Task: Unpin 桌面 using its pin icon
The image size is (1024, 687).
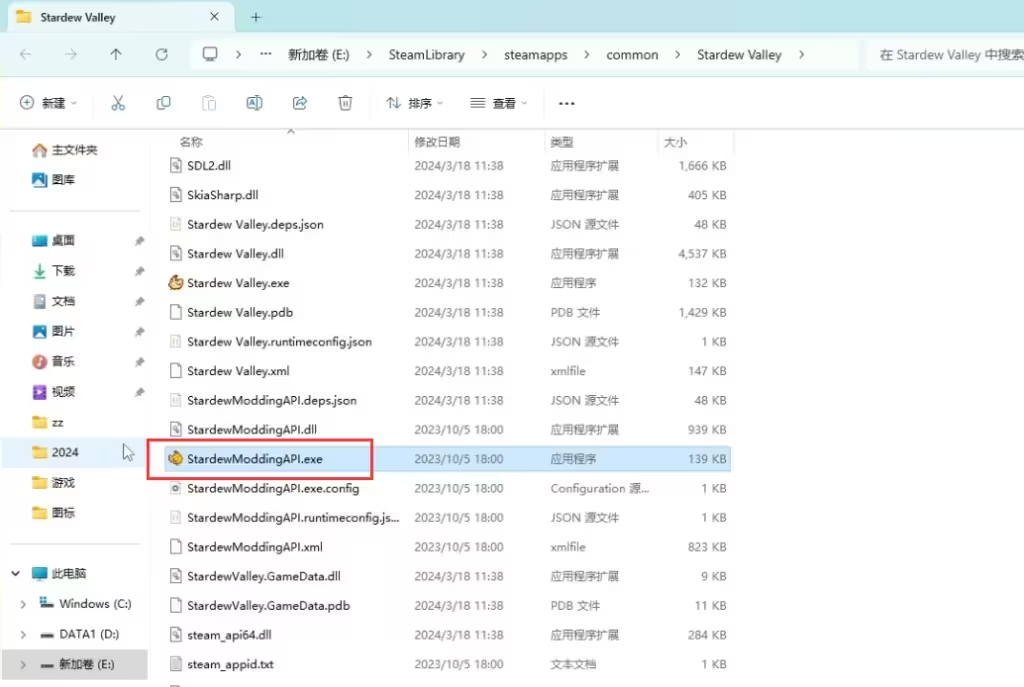Action: 139,241
